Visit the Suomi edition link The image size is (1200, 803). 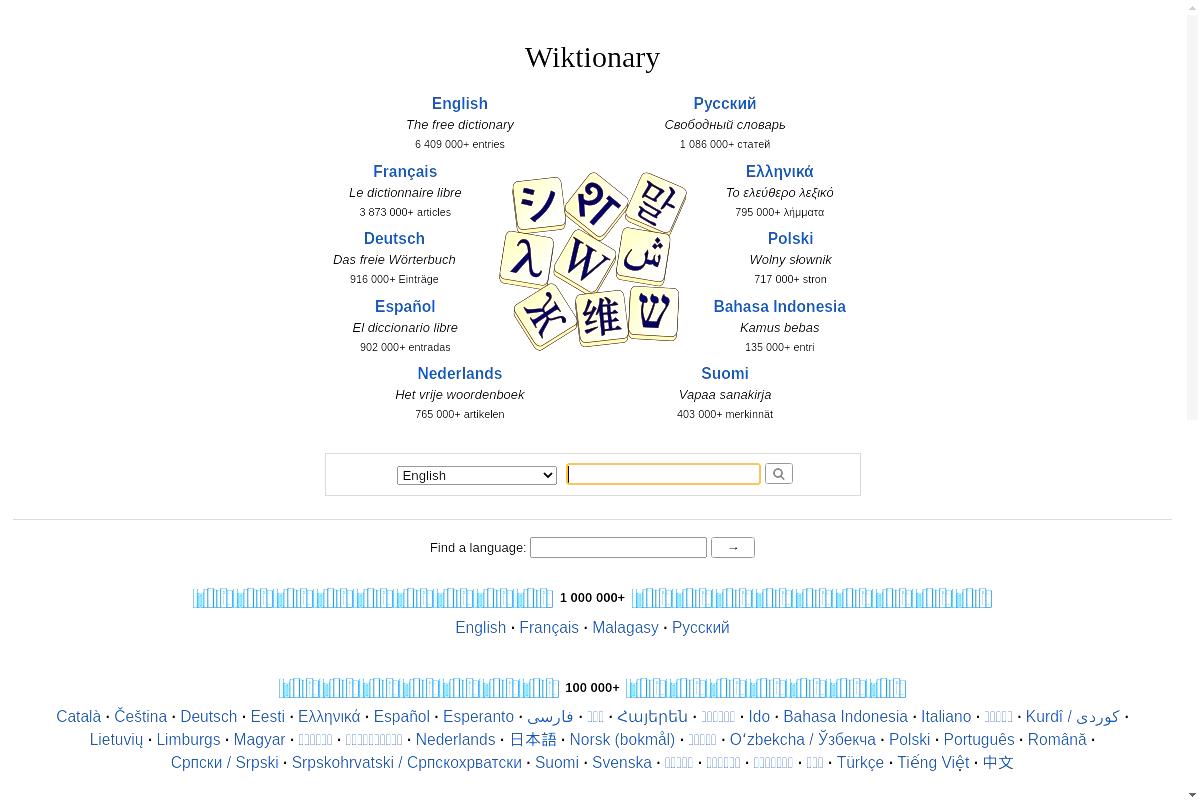pyautogui.click(x=724, y=374)
